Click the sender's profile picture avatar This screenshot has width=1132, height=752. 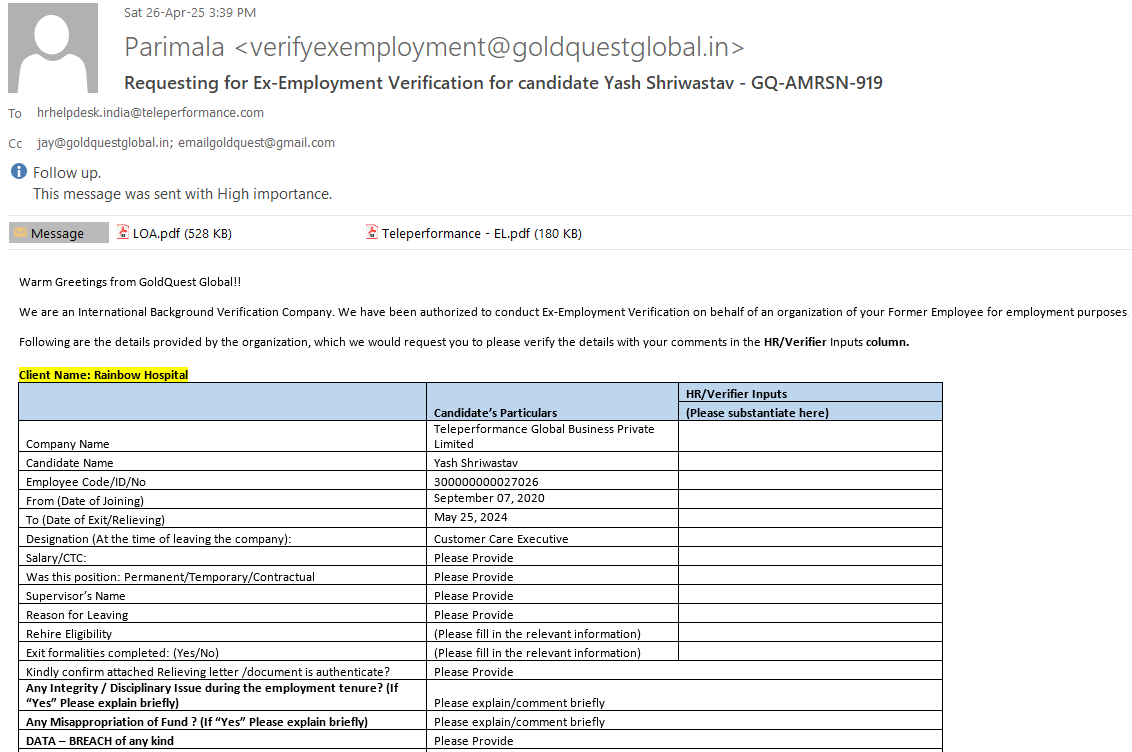click(53, 48)
